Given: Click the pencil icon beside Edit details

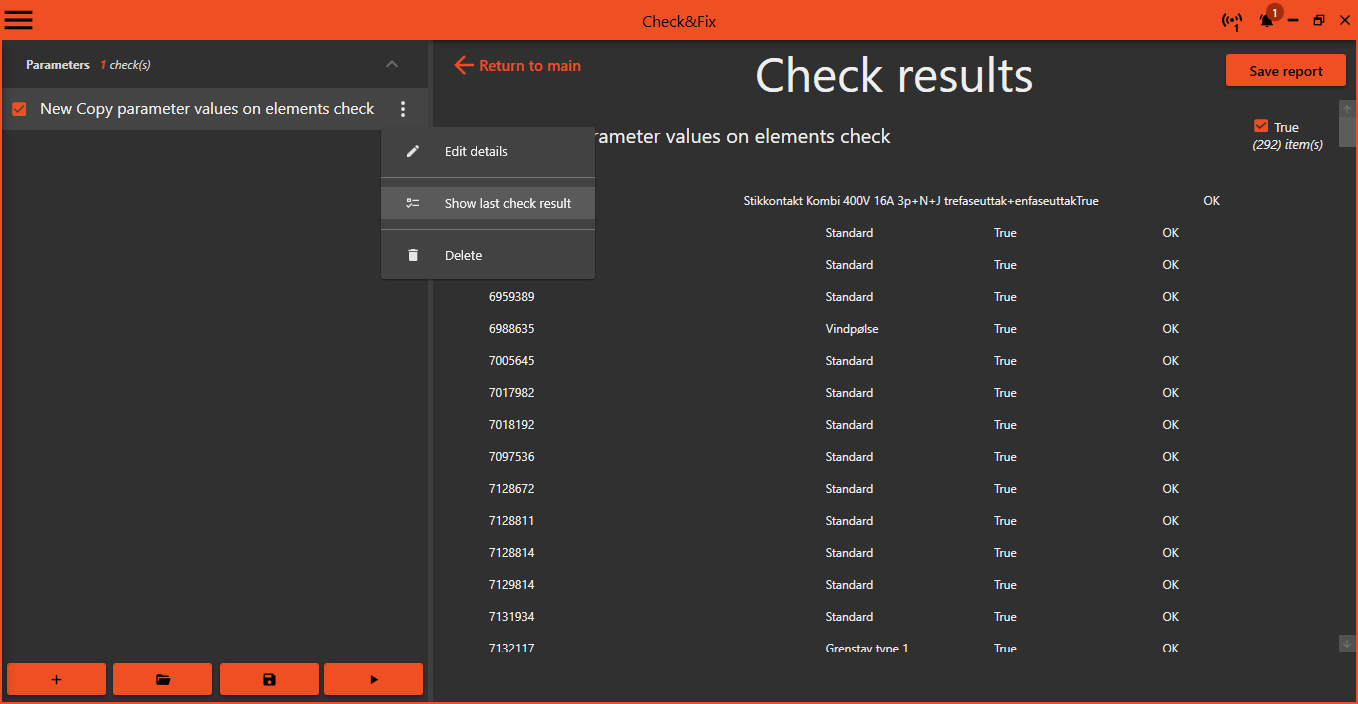Looking at the screenshot, I should [x=413, y=151].
